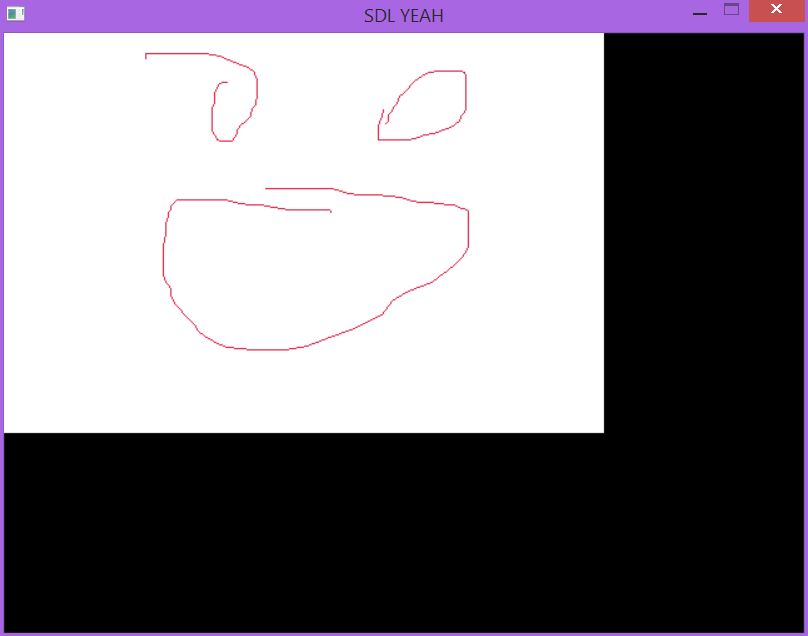Screen dimensions: 808x636
Task: Click the black area right of the white canvas
Action: tap(705, 230)
